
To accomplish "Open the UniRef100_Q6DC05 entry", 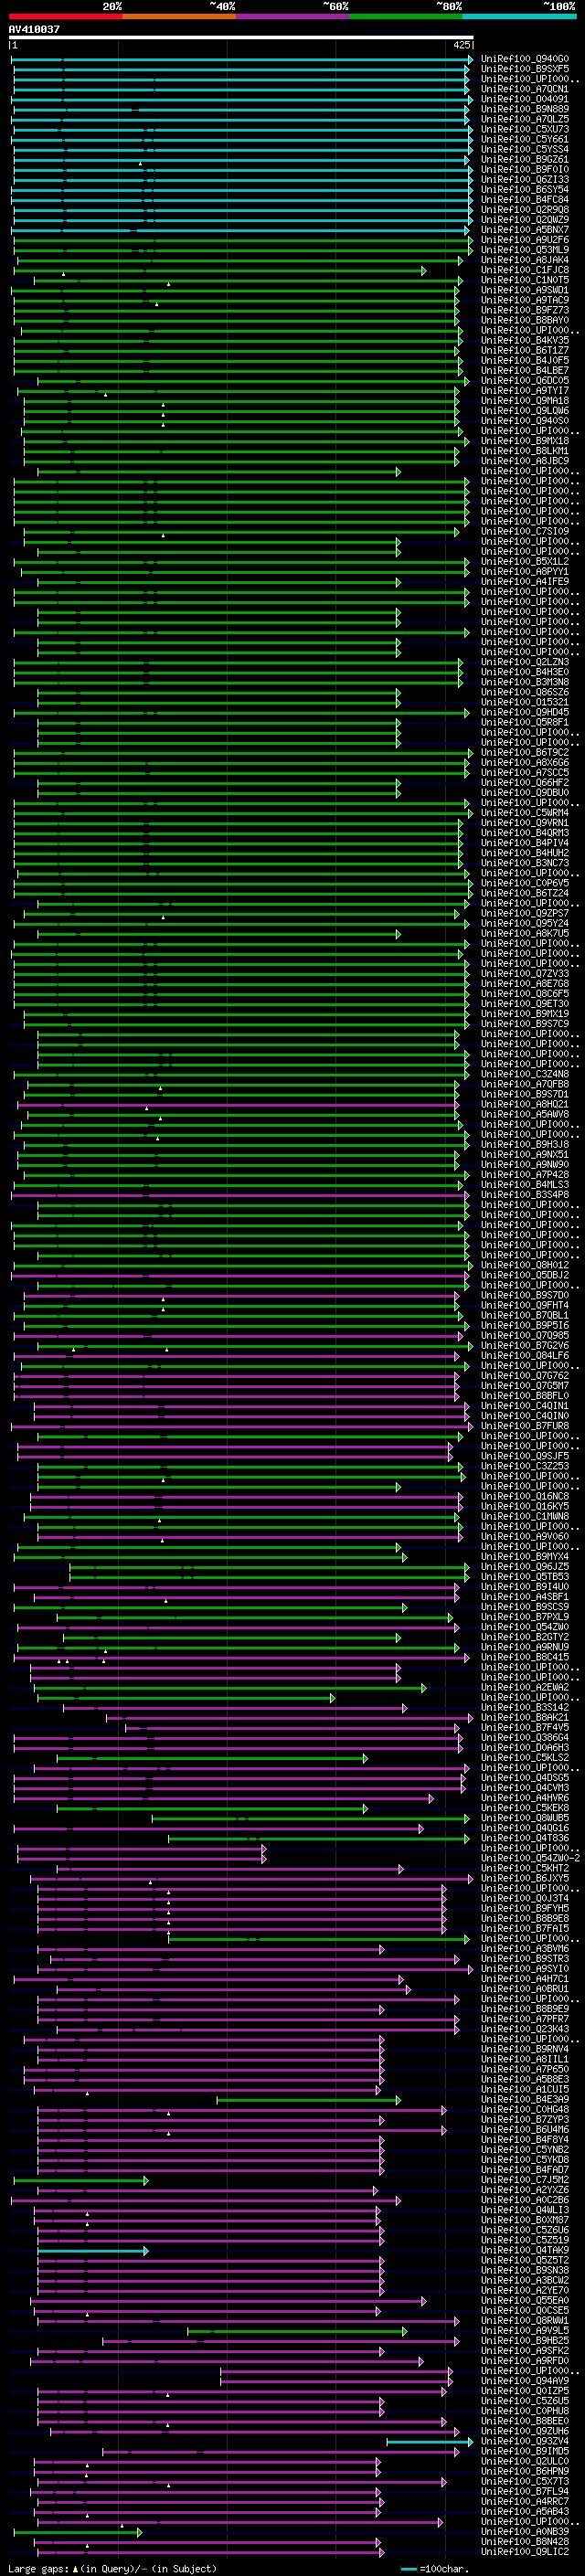I will point(525,380).
